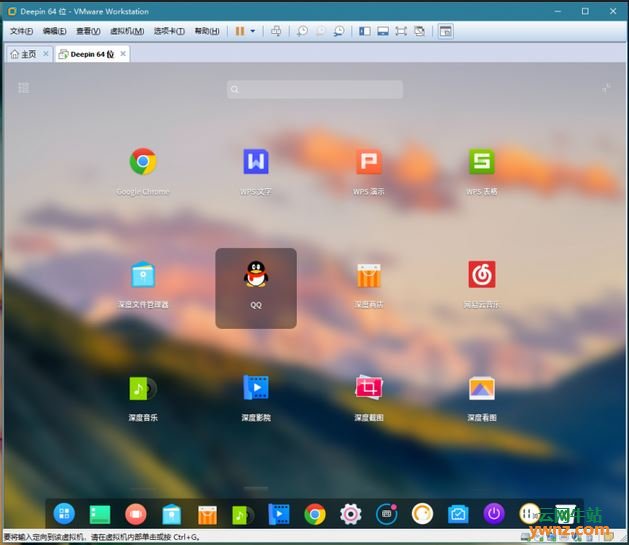Click the blue system monitor dock icon

tap(458, 514)
